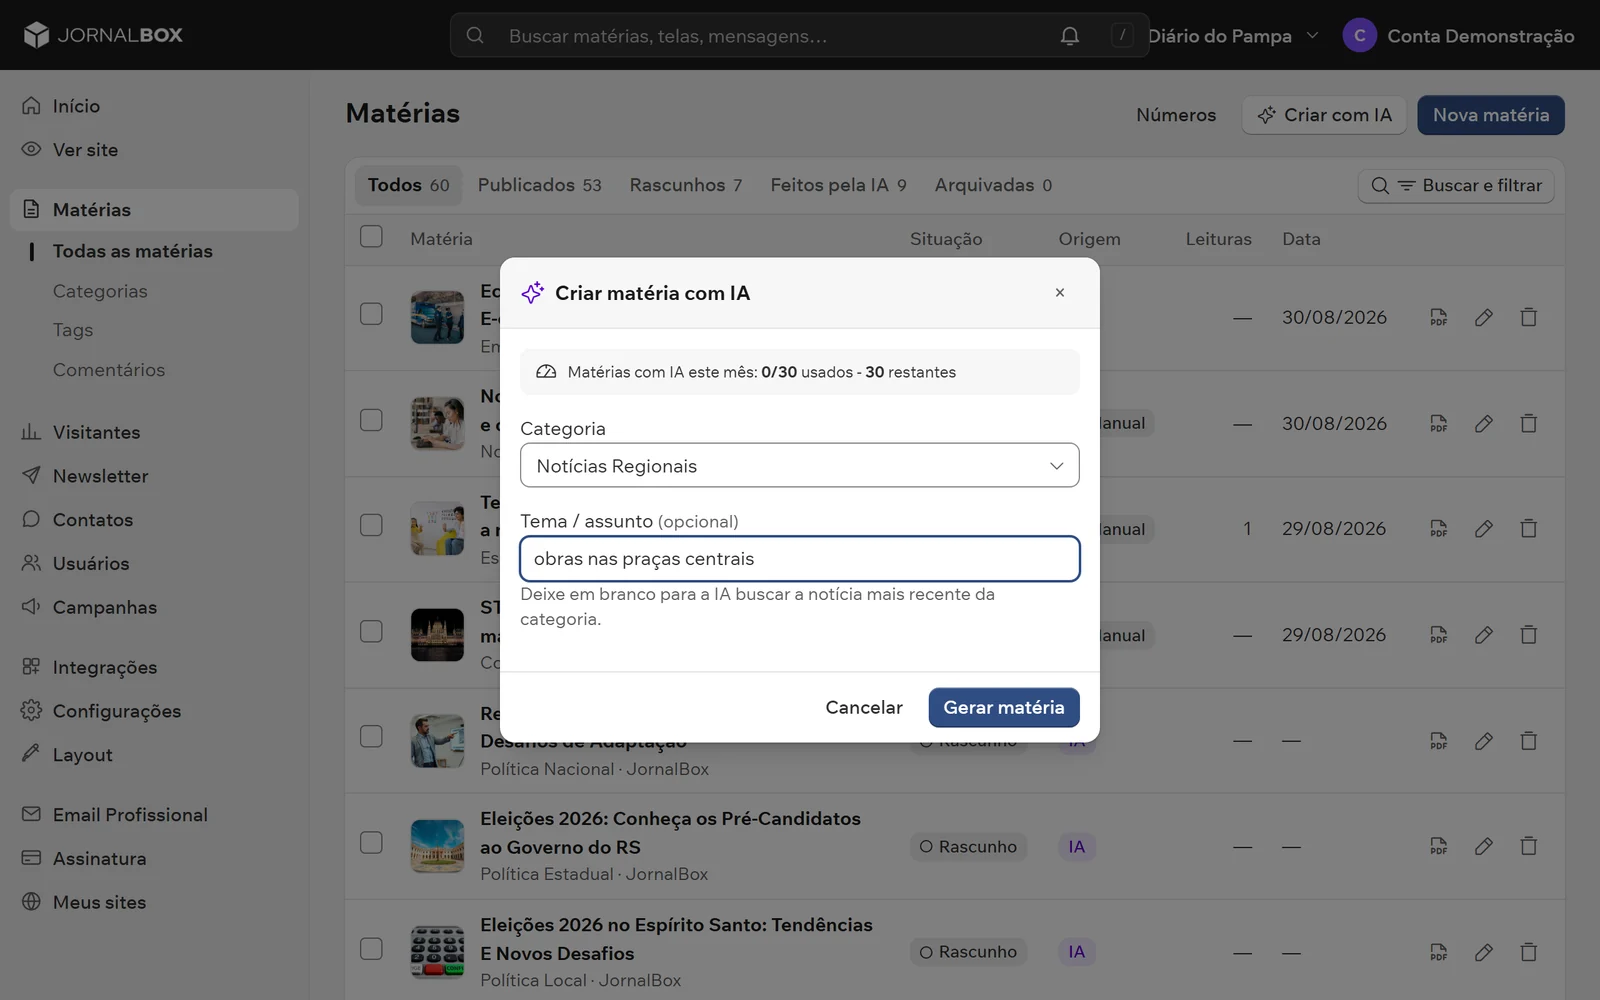This screenshot has width=1600, height=1000.
Task: Toggle select-all checkbox in table header
Action: click(x=371, y=236)
